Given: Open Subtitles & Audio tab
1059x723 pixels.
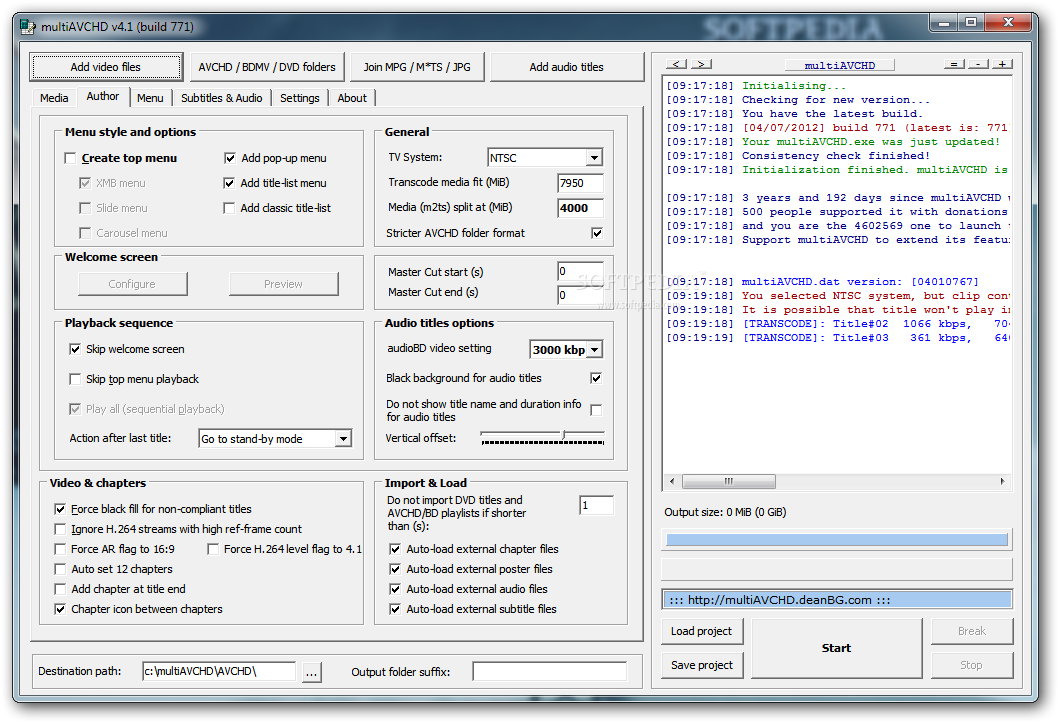Looking at the screenshot, I should pyautogui.click(x=222, y=98).
